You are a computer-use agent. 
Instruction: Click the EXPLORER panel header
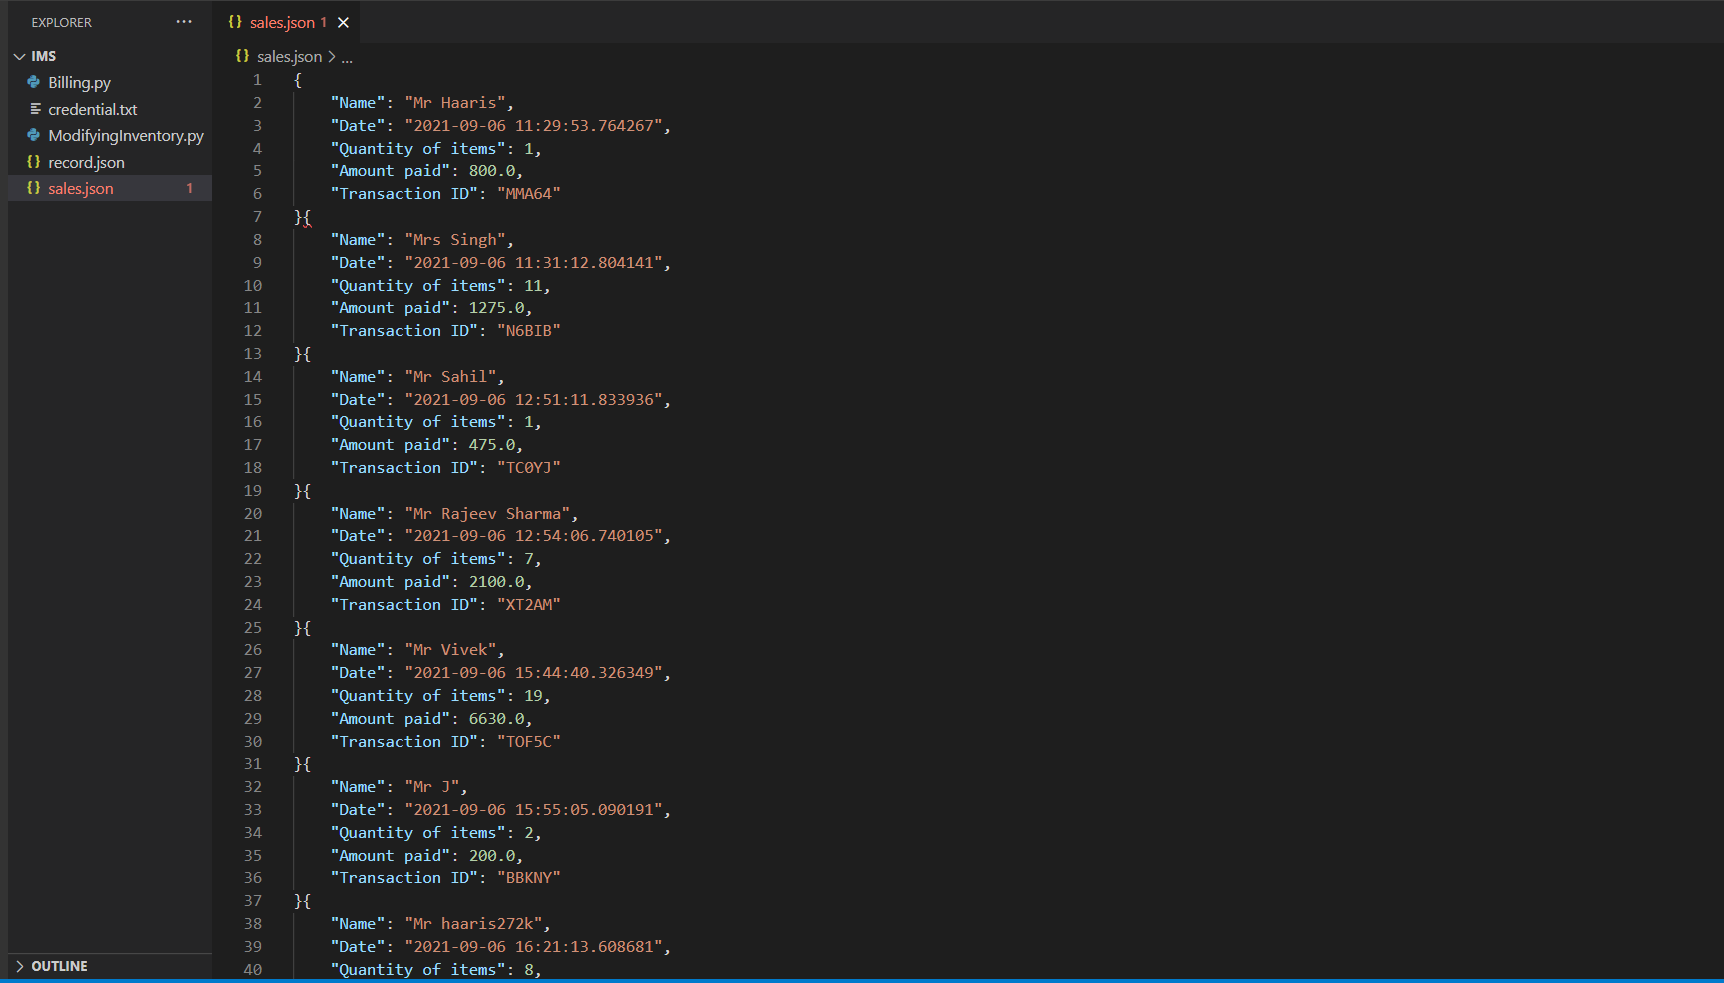tap(61, 21)
